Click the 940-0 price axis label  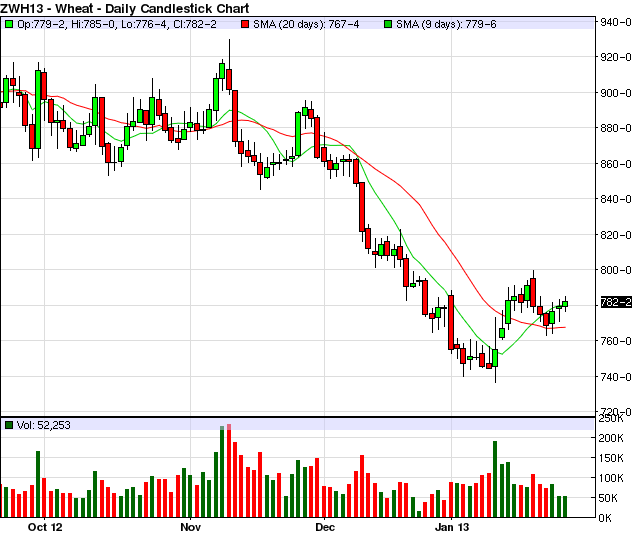616,22
